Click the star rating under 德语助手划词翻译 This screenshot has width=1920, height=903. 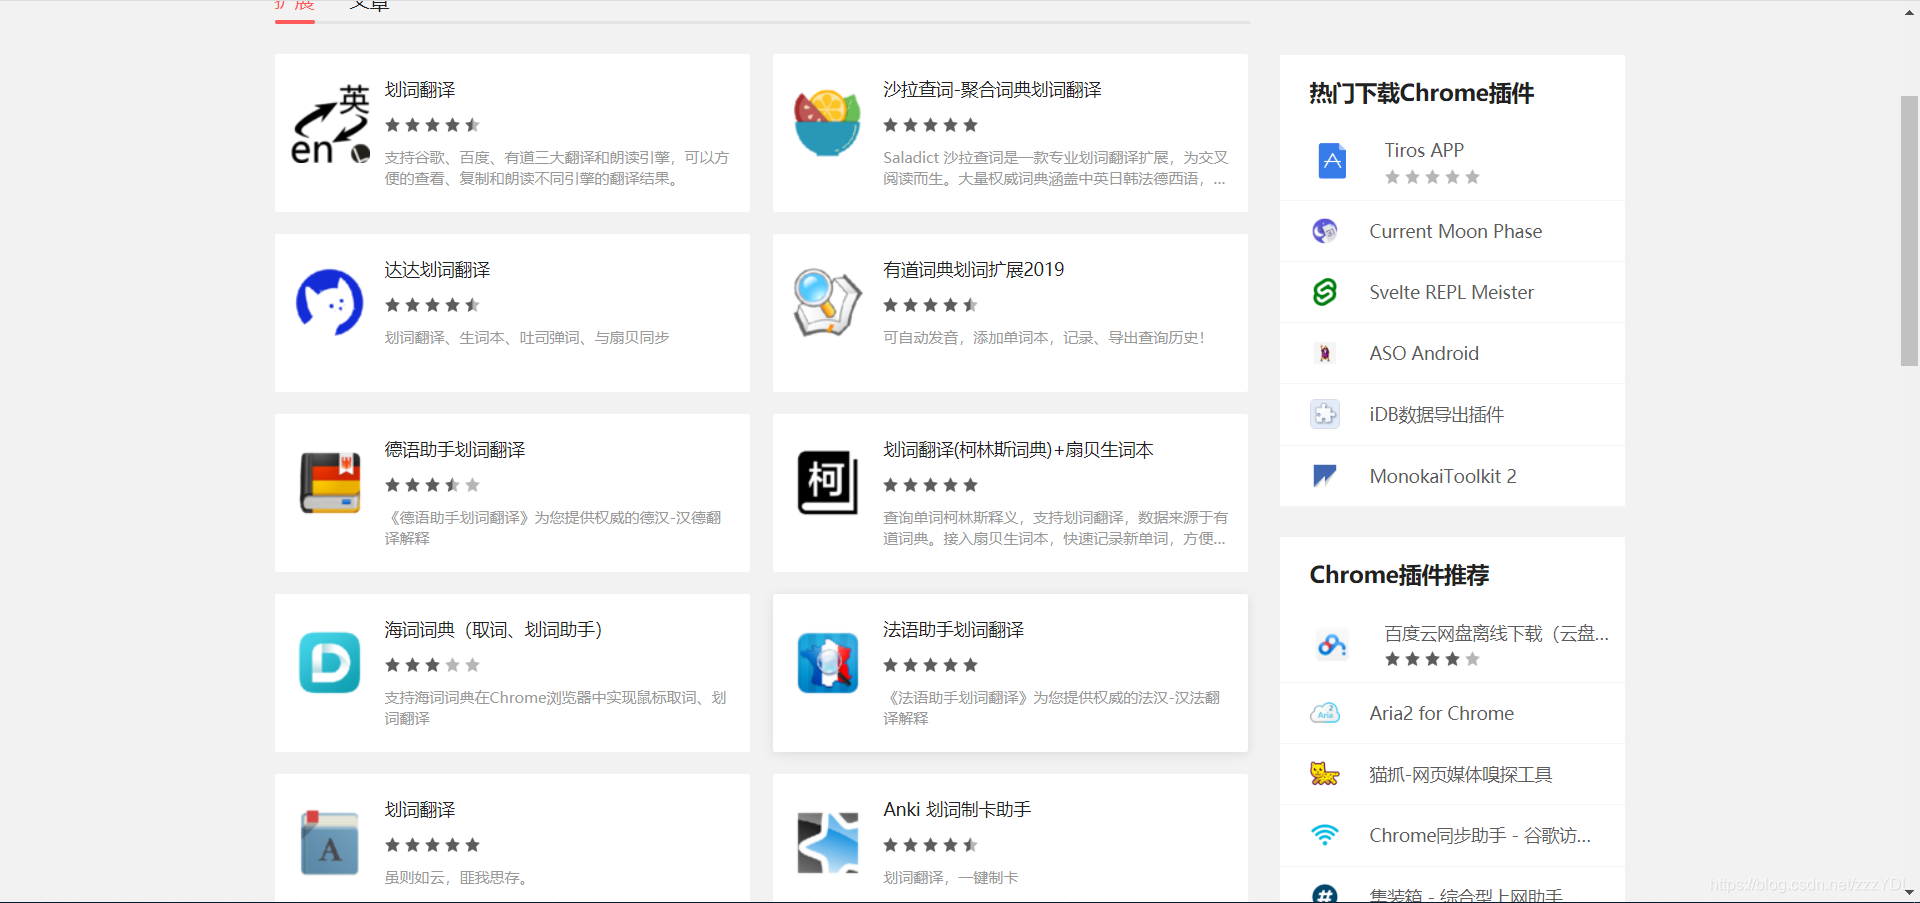point(432,485)
